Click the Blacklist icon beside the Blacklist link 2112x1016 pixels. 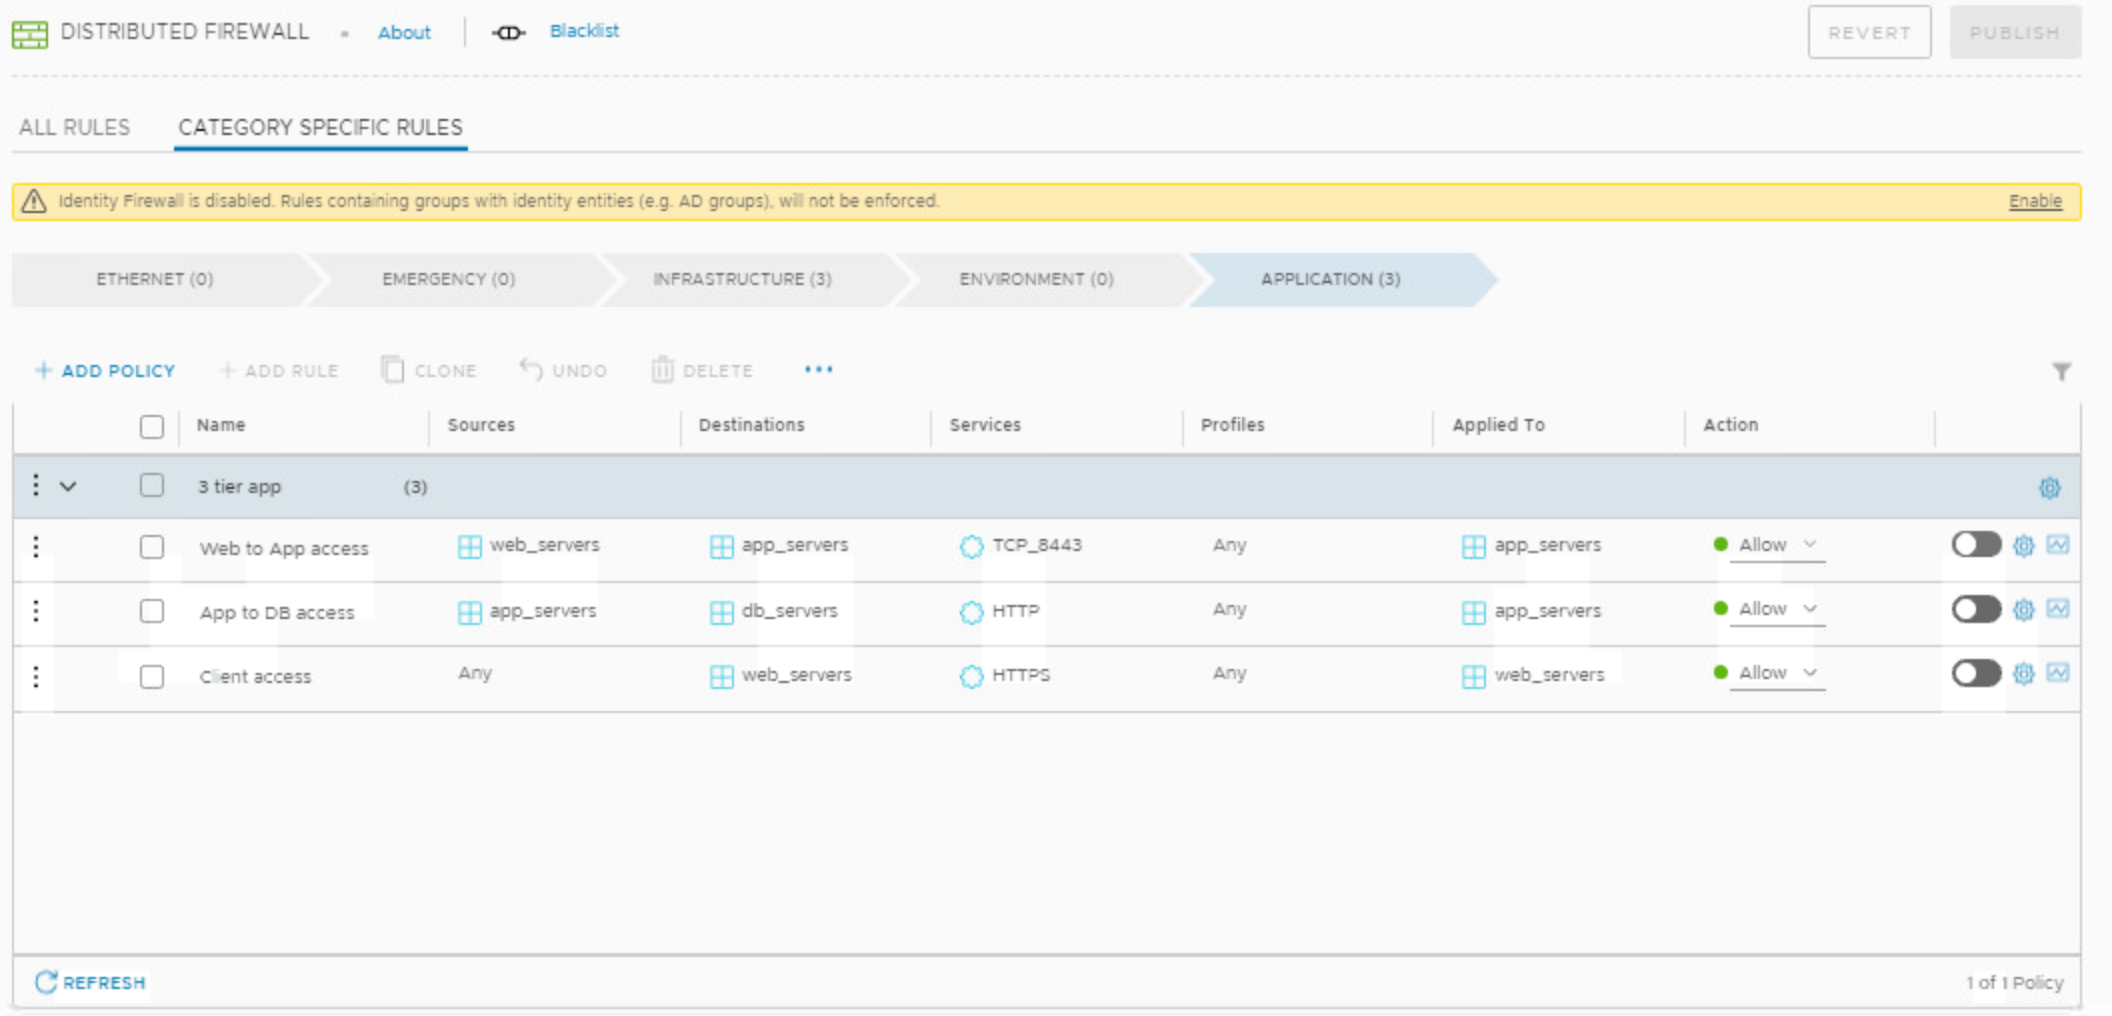point(508,33)
